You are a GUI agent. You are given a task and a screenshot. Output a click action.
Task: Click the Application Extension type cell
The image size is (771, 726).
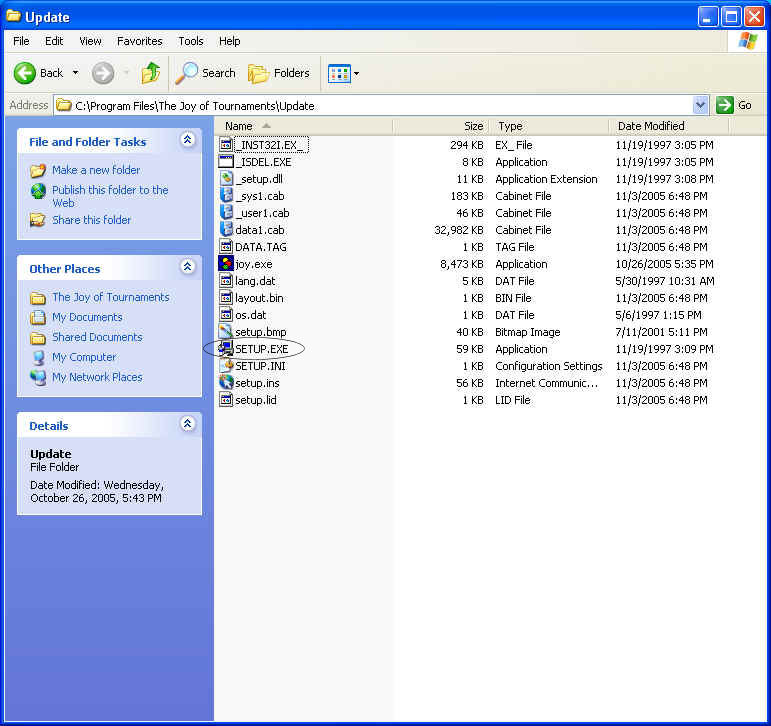click(x=546, y=179)
